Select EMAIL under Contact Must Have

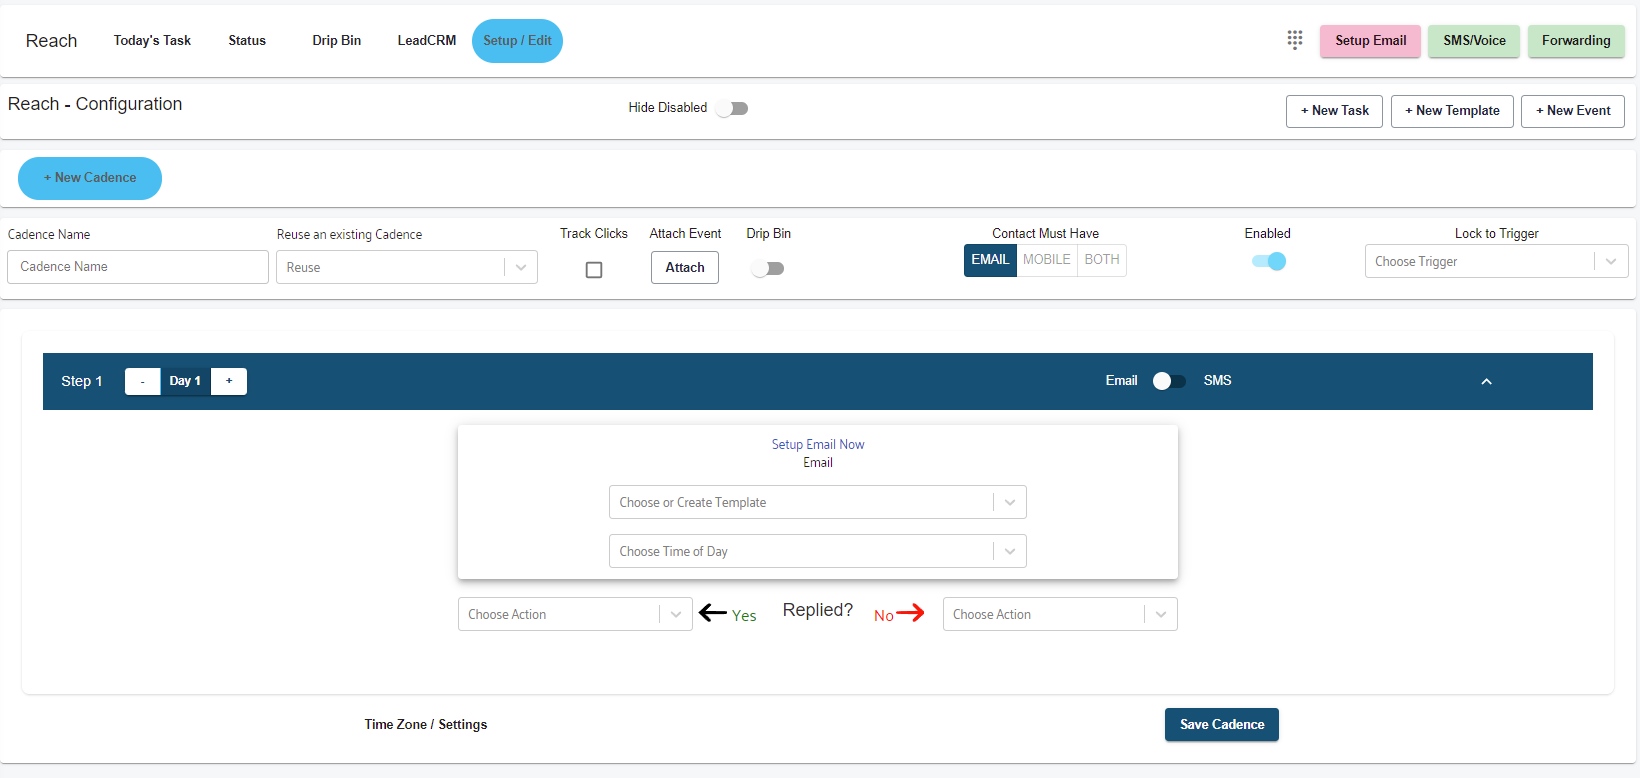(x=990, y=260)
